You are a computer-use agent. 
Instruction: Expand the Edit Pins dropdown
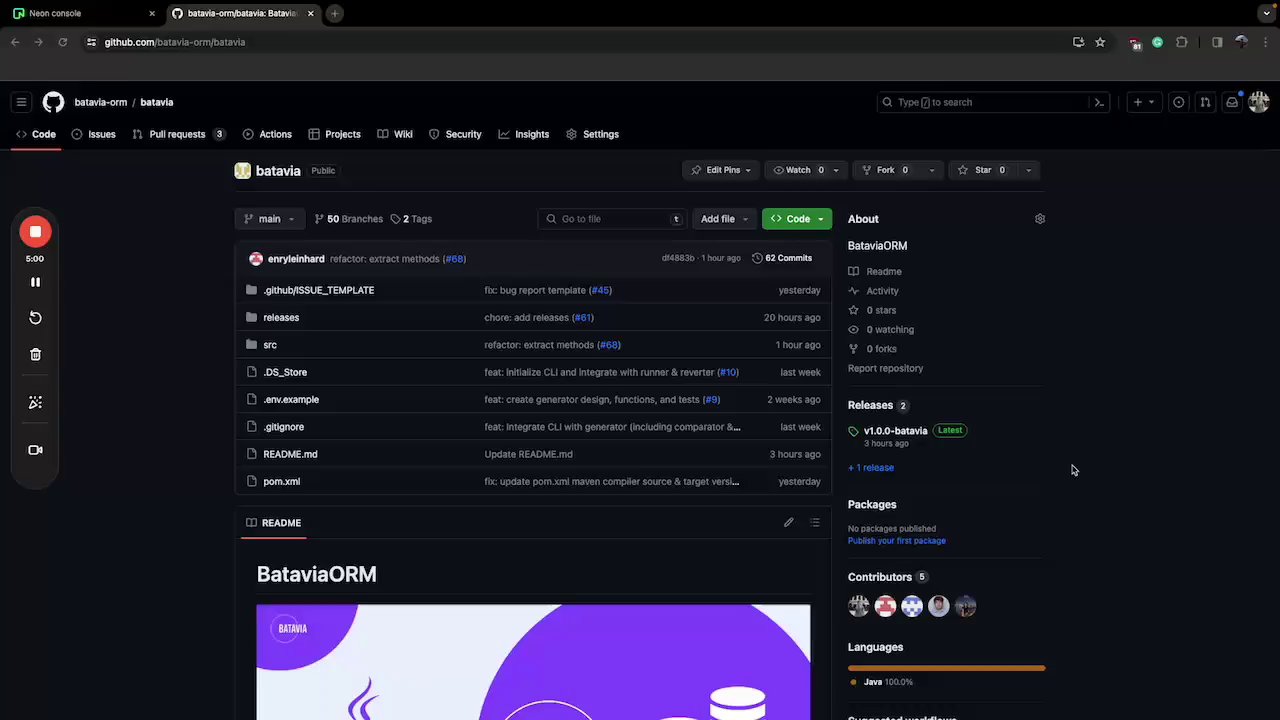click(x=722, y=170)
